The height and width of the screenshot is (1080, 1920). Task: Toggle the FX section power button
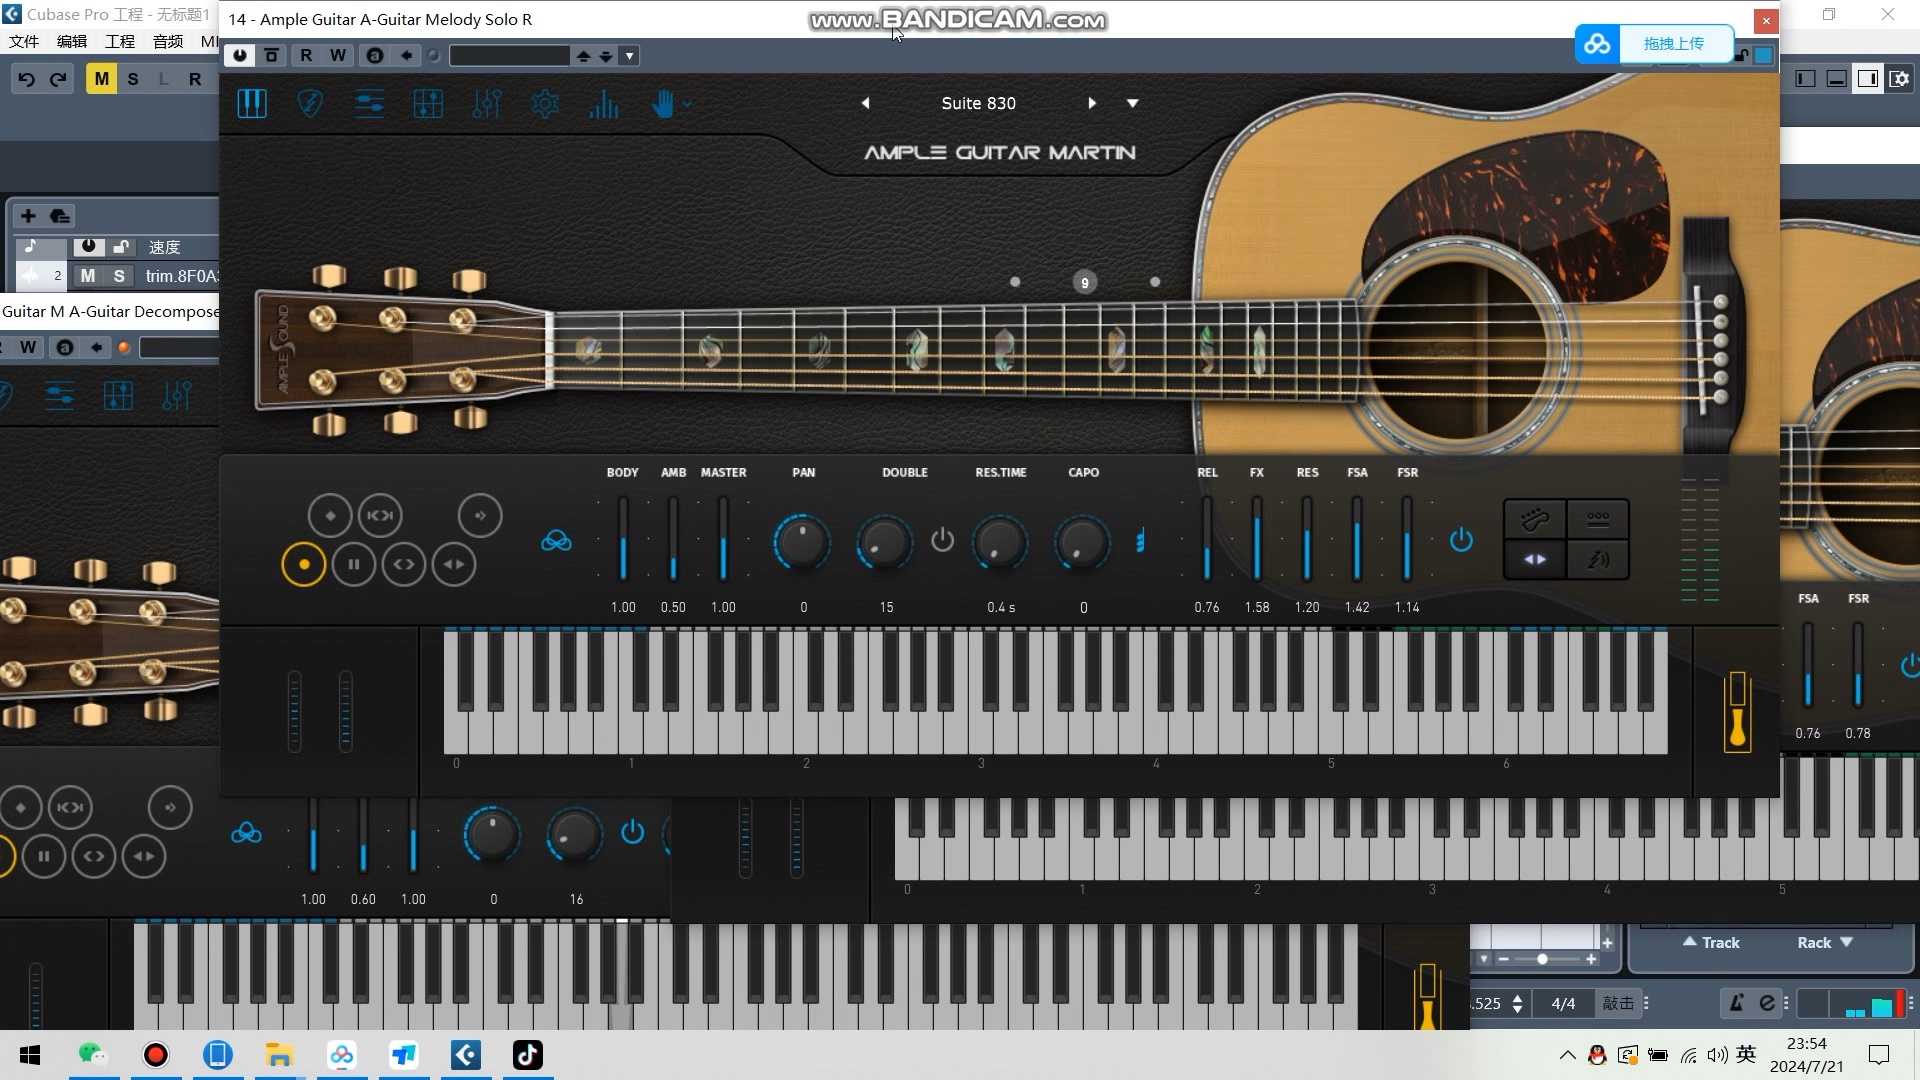click(x=1461, y=540)
